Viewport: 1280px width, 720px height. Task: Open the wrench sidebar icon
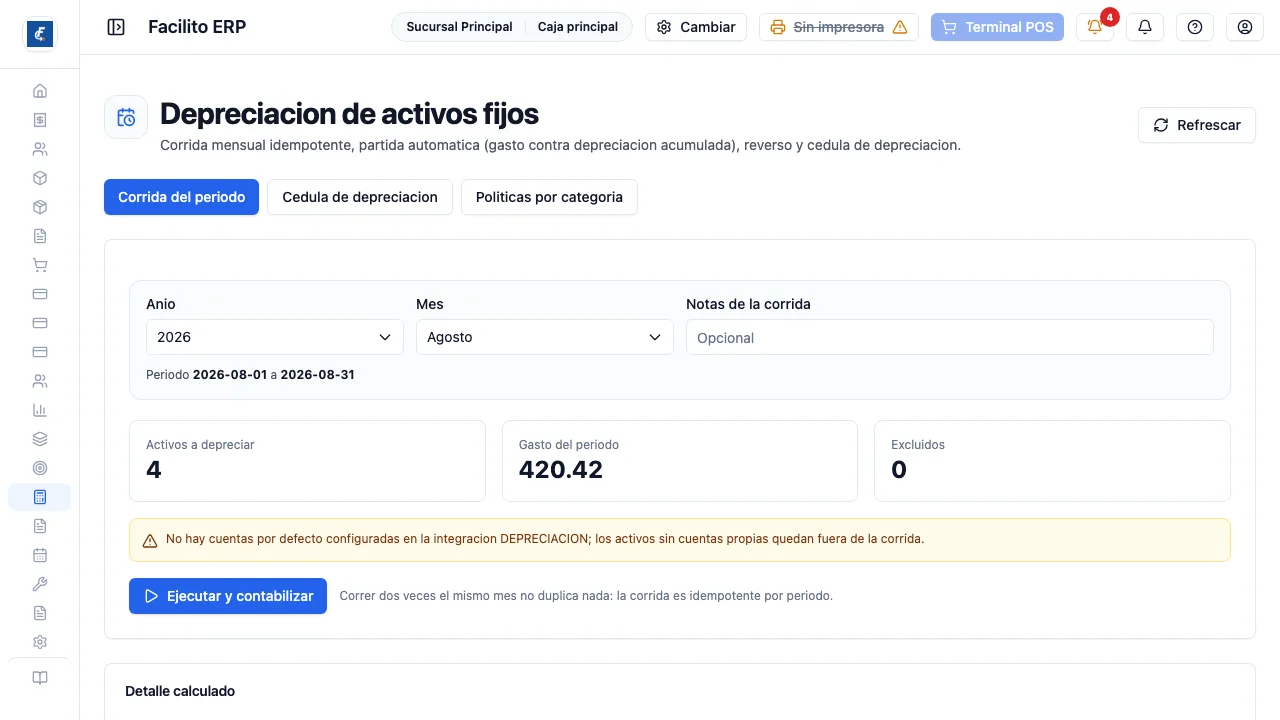[x=40, y=584]
